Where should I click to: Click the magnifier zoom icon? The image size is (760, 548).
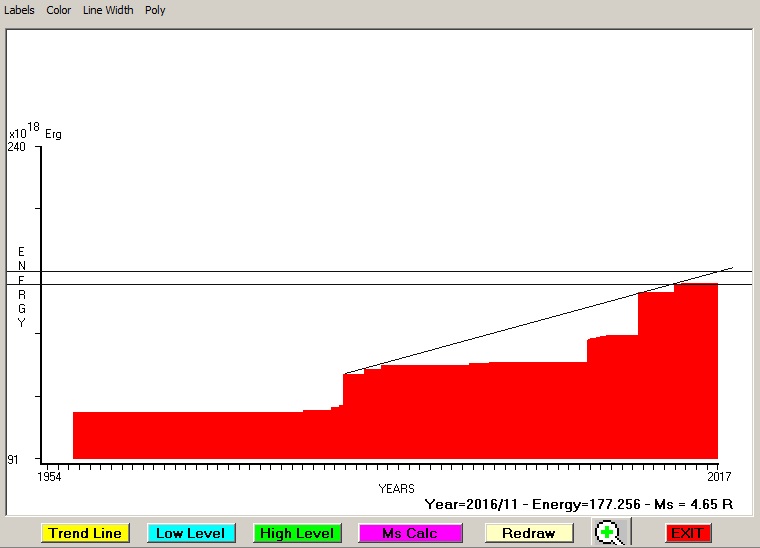click(608, 533)
